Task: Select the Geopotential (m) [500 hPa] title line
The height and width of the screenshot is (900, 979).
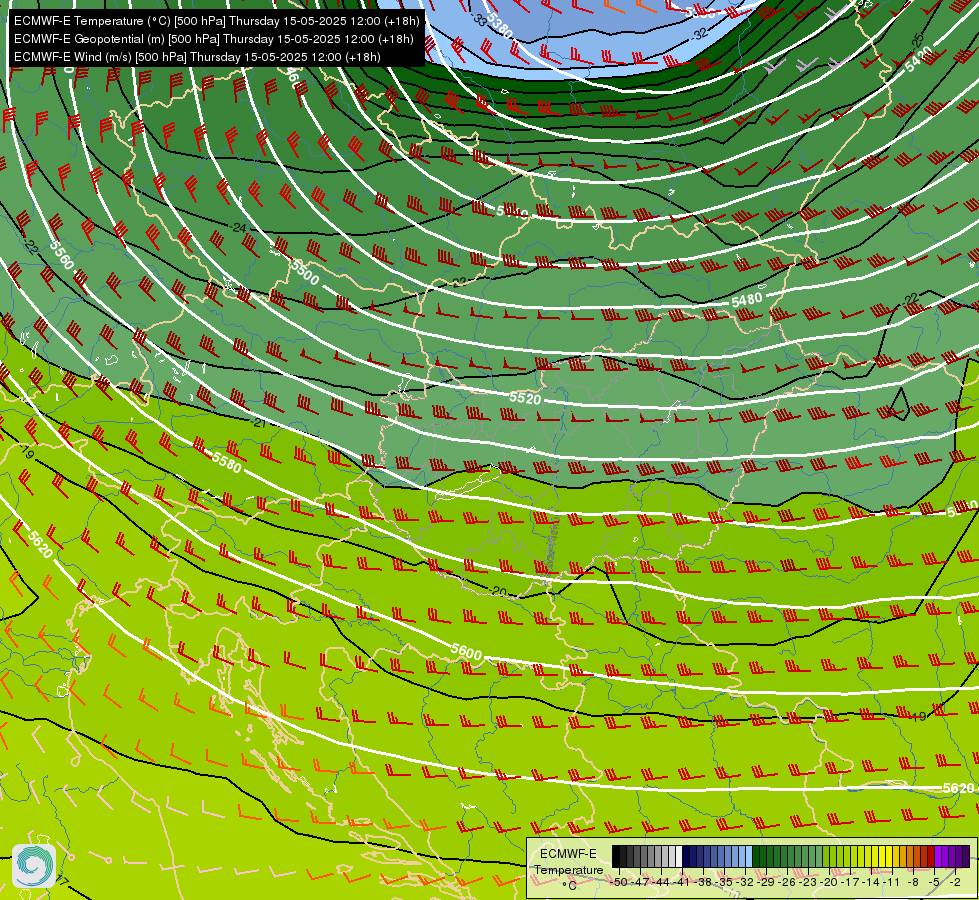Action: (x=214, y=39)
